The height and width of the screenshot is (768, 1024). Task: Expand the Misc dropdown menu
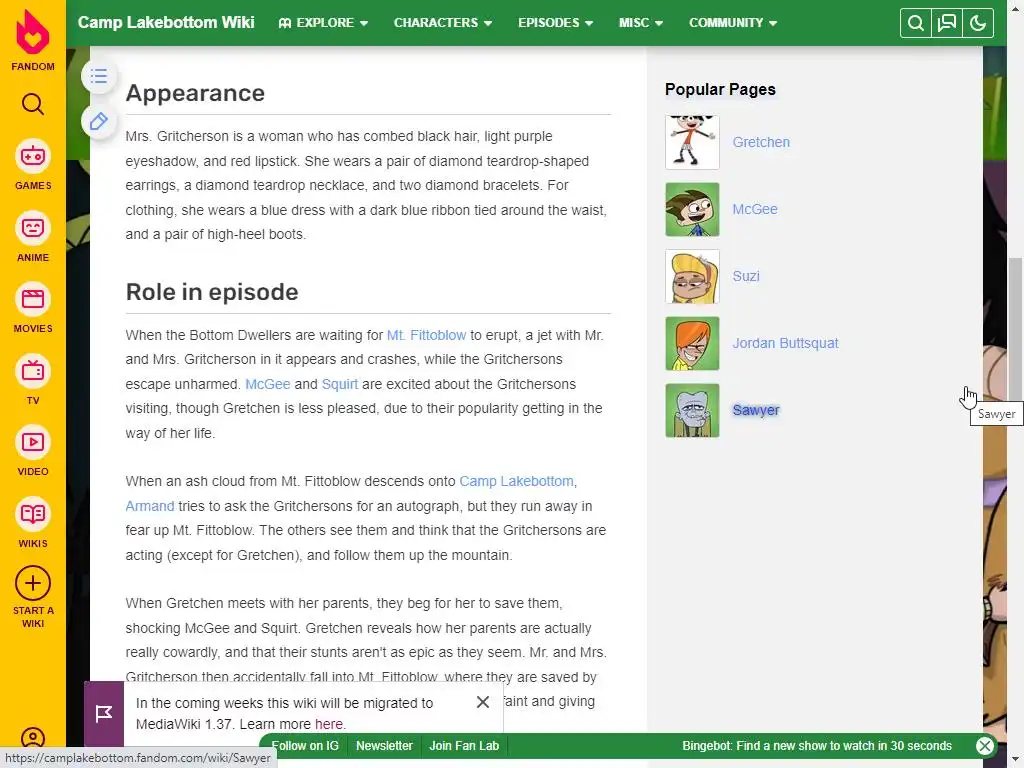tap(641, 23)
